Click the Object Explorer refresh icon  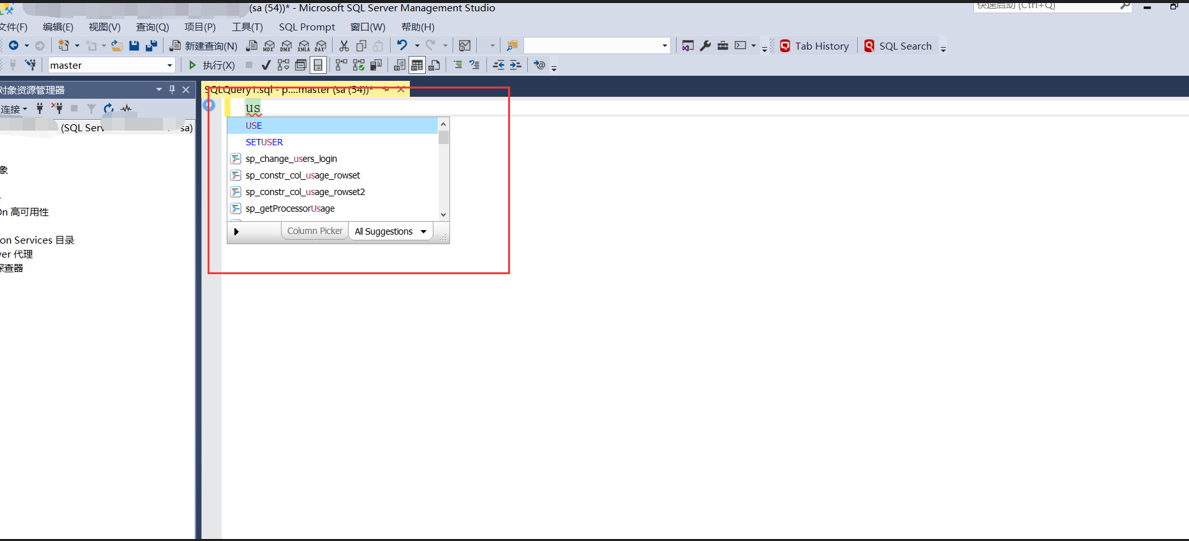tap(108, 109)
